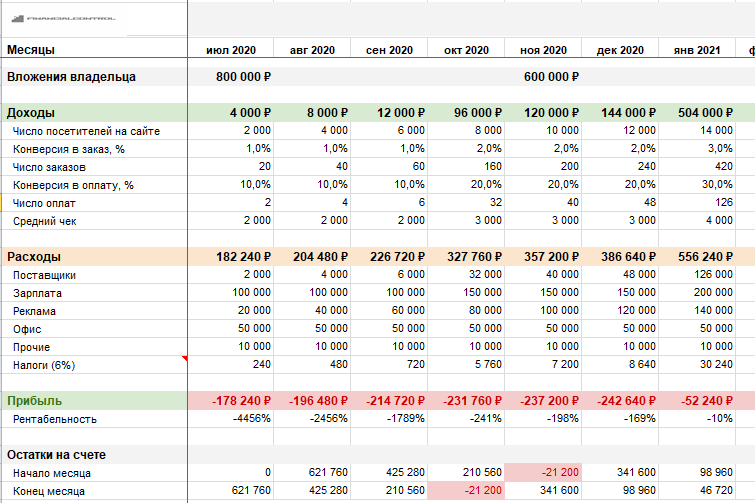Click the 'Начало месяца' row label
The image size is (755, 503).
click(52, 473)
